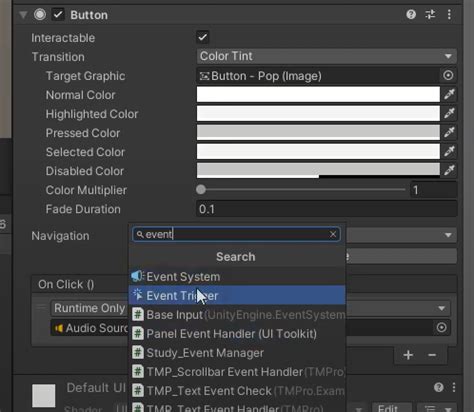Click the Navigation label
Image resolution: width=474 pixels, height=412 pixels.
60,236
